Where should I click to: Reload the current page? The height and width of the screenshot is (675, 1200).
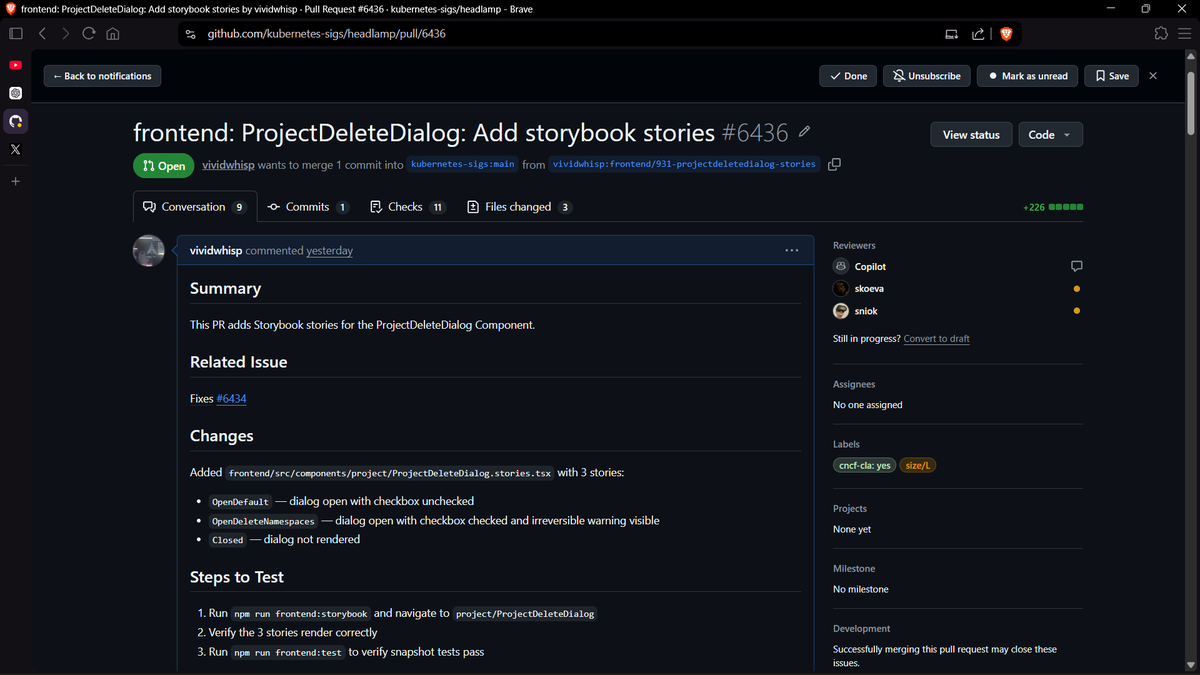click(89, 33)
